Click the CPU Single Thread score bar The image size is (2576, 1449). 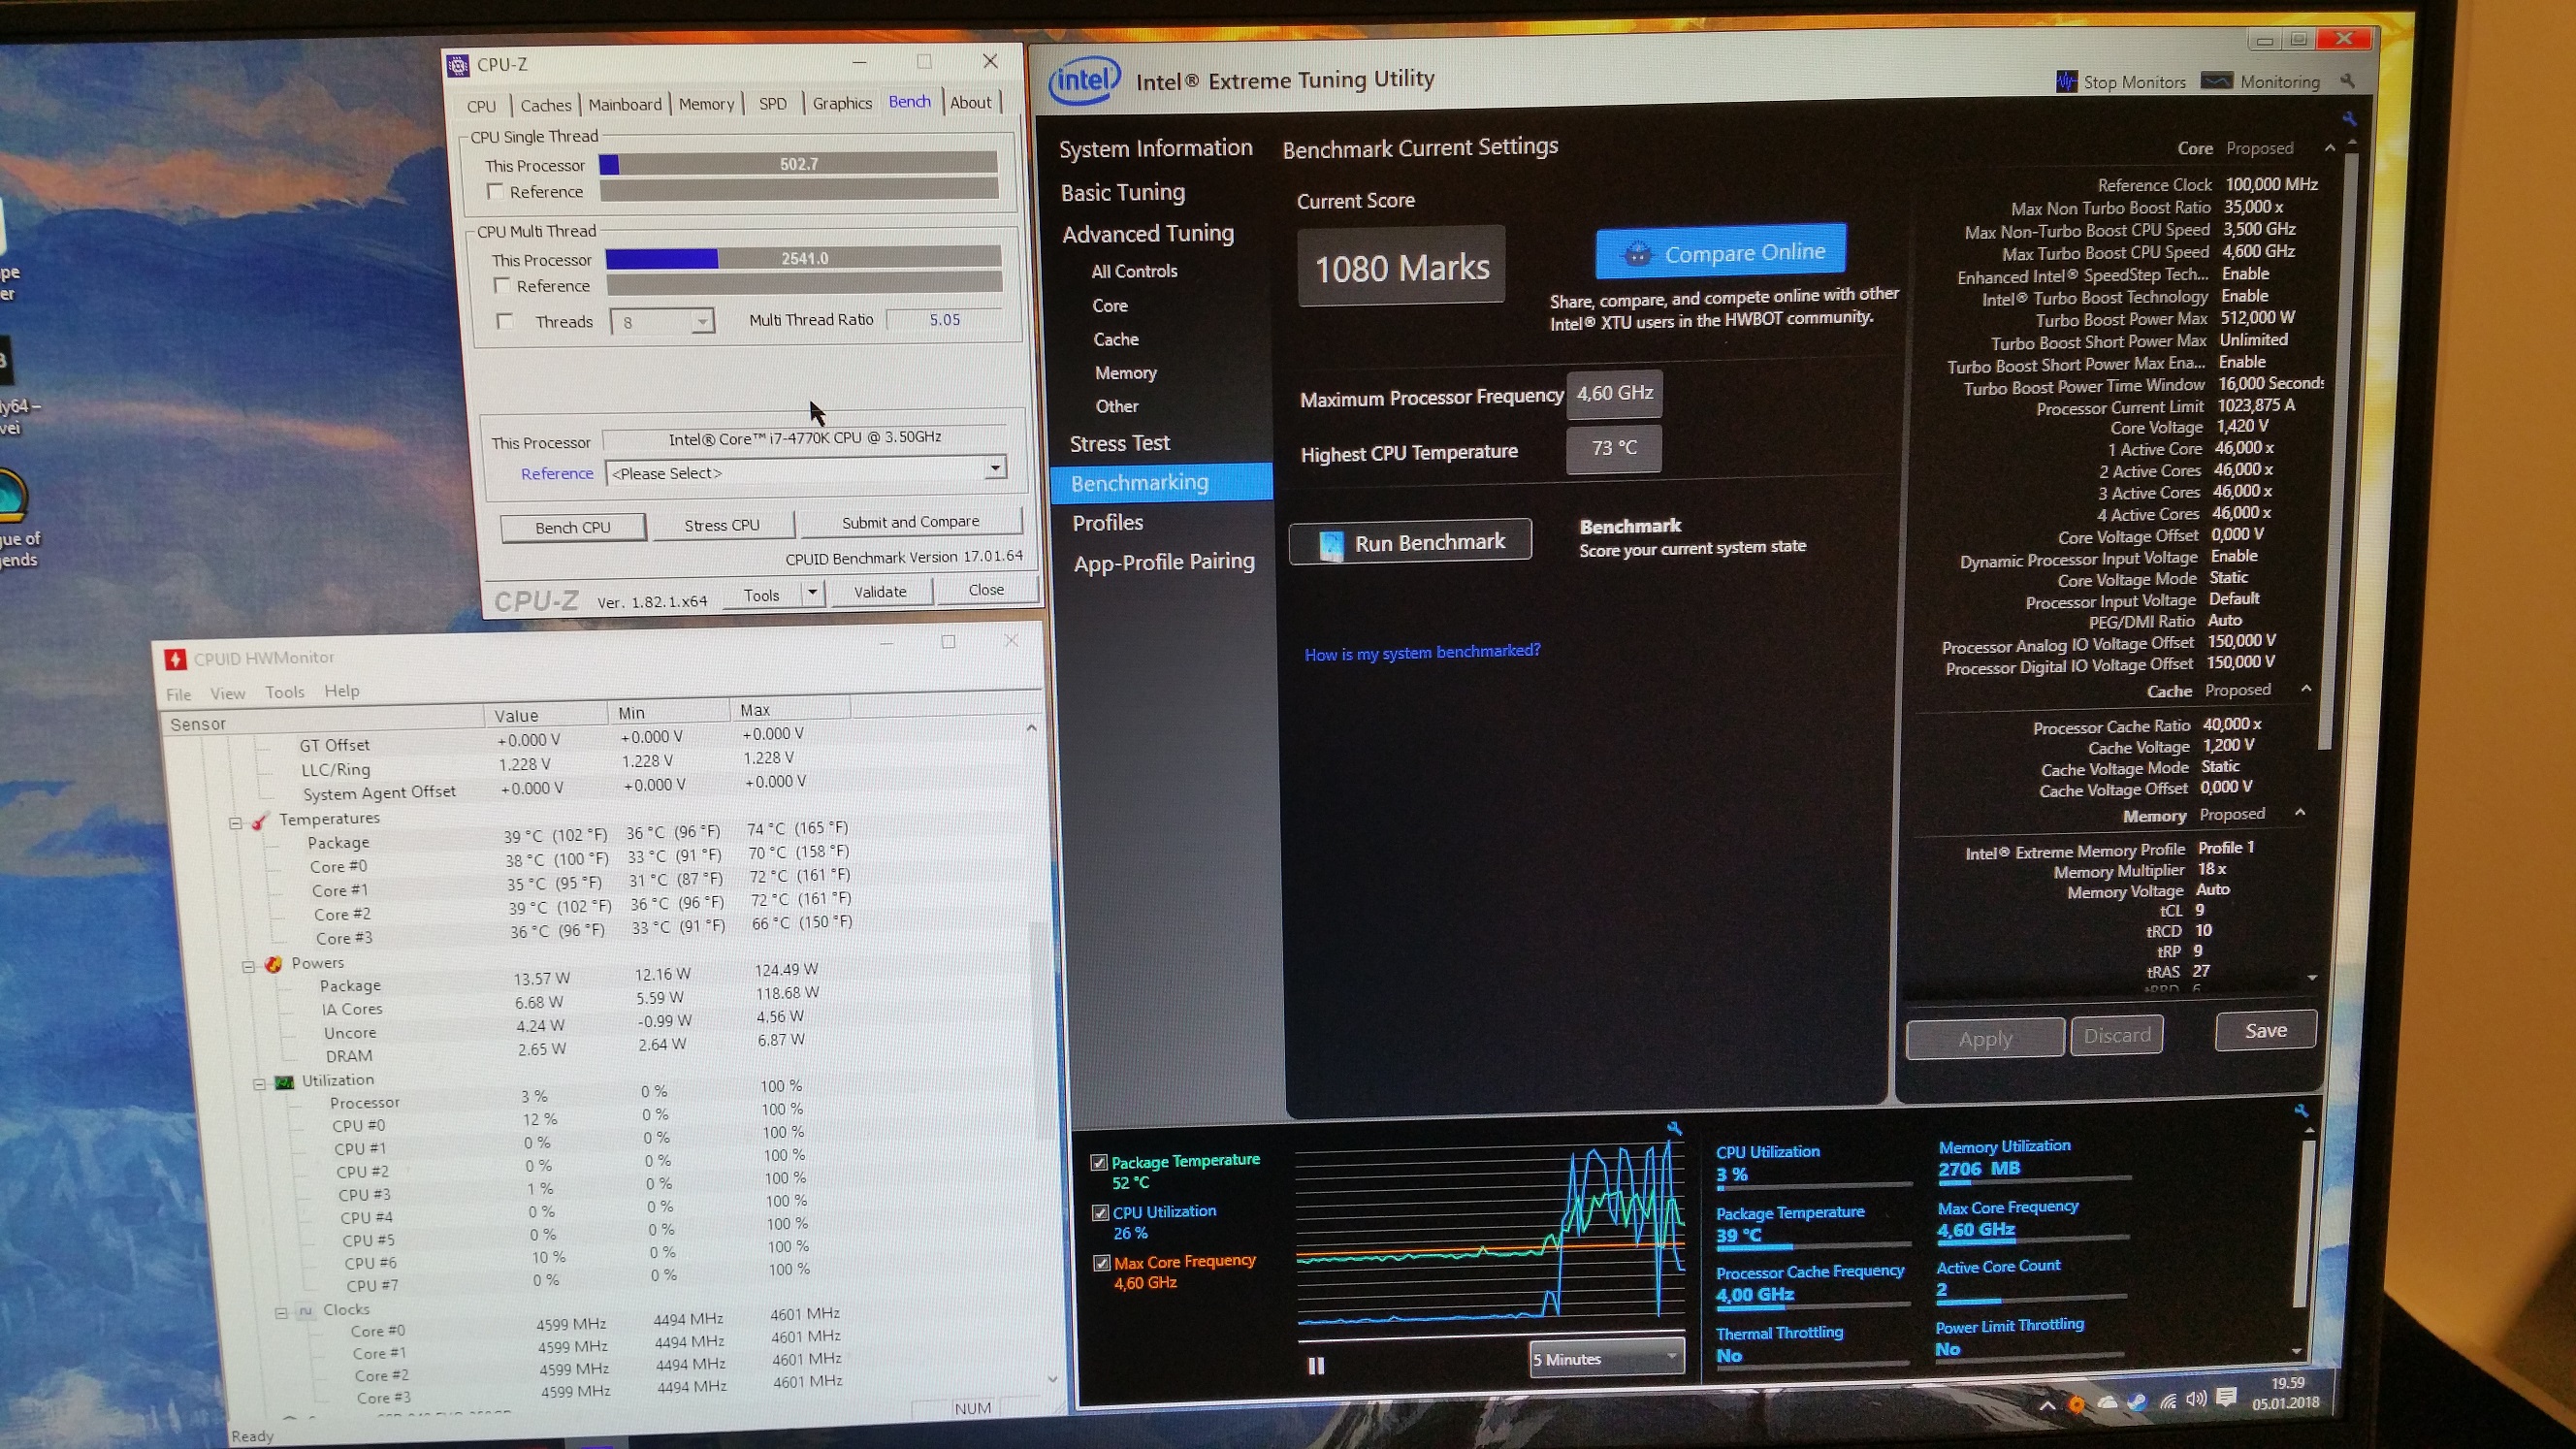click(x=798, y=164)
